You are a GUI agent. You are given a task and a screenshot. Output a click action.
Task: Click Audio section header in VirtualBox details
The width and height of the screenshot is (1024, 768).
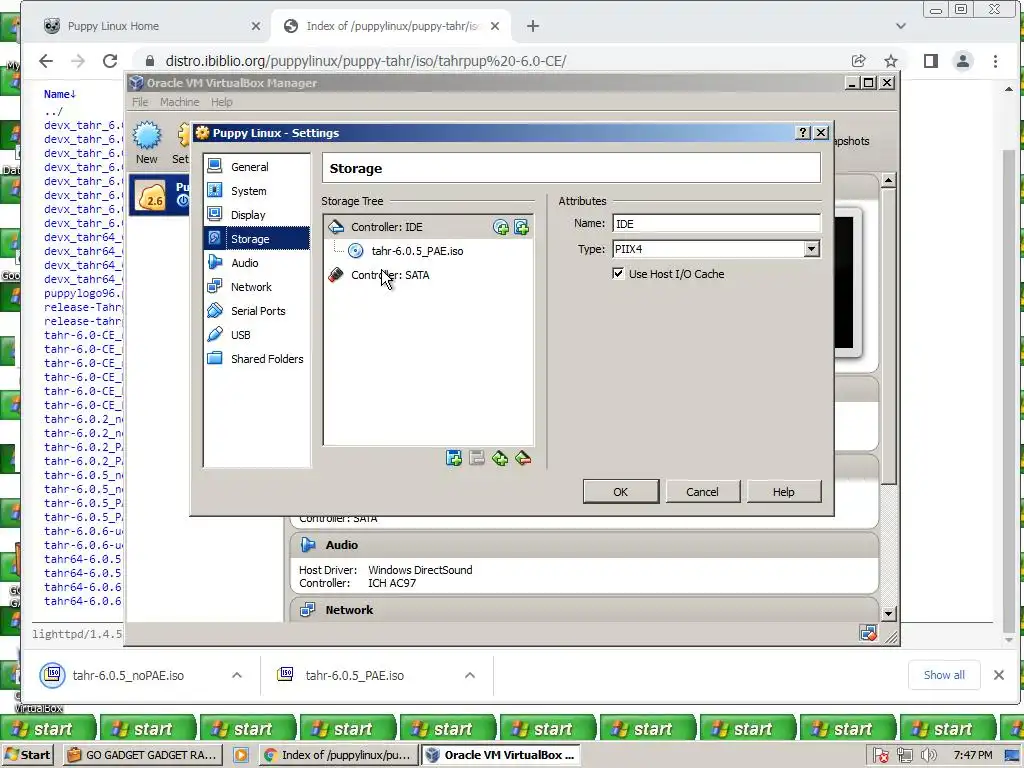coord(584,545)
